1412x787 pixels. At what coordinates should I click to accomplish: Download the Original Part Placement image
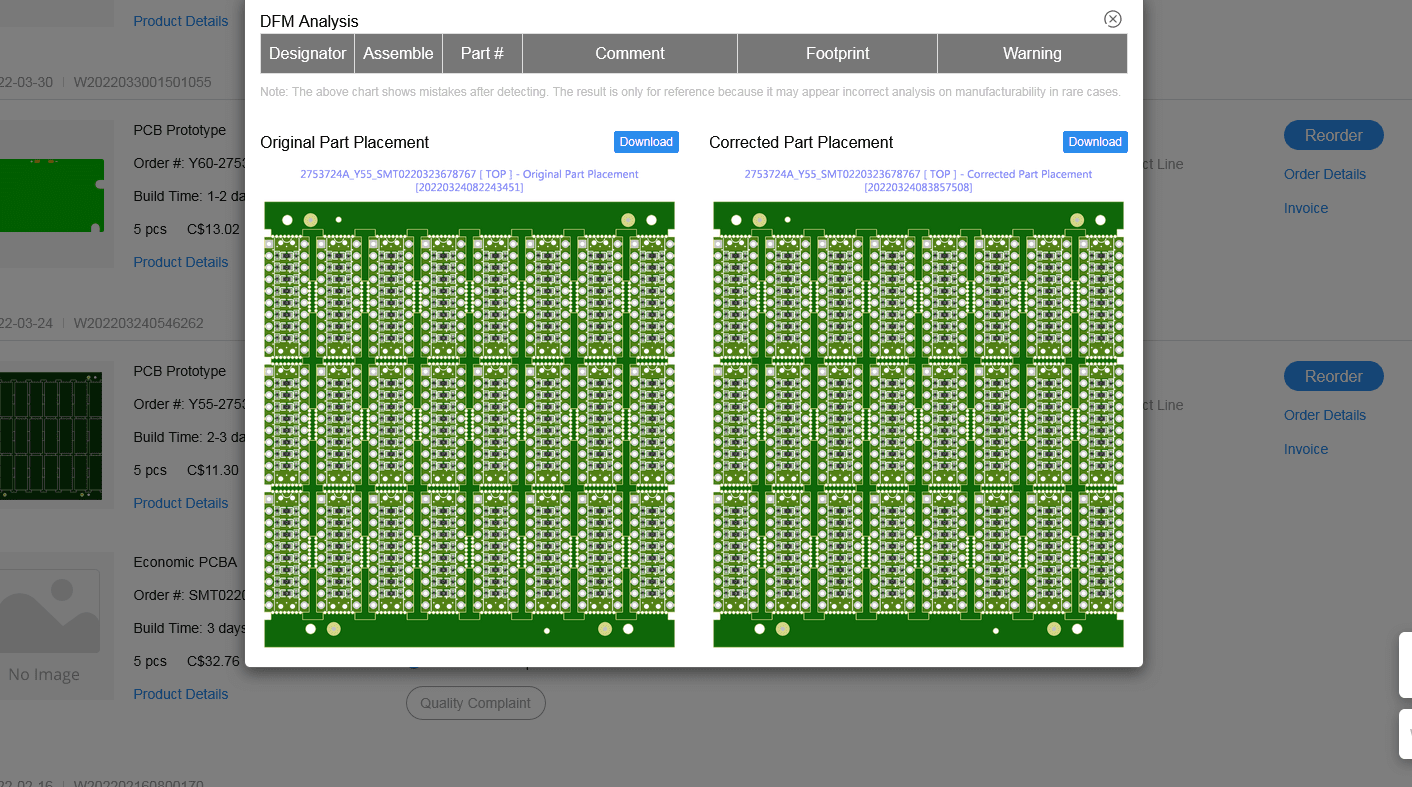pos(646,142)
